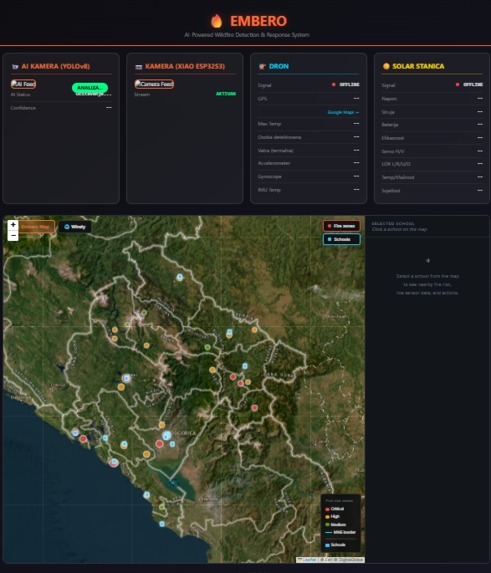Select the southernmost green medium-risk marker
The height and width of the screenshot is (573, 491).
pyautogui.click(x=162, y=507)
